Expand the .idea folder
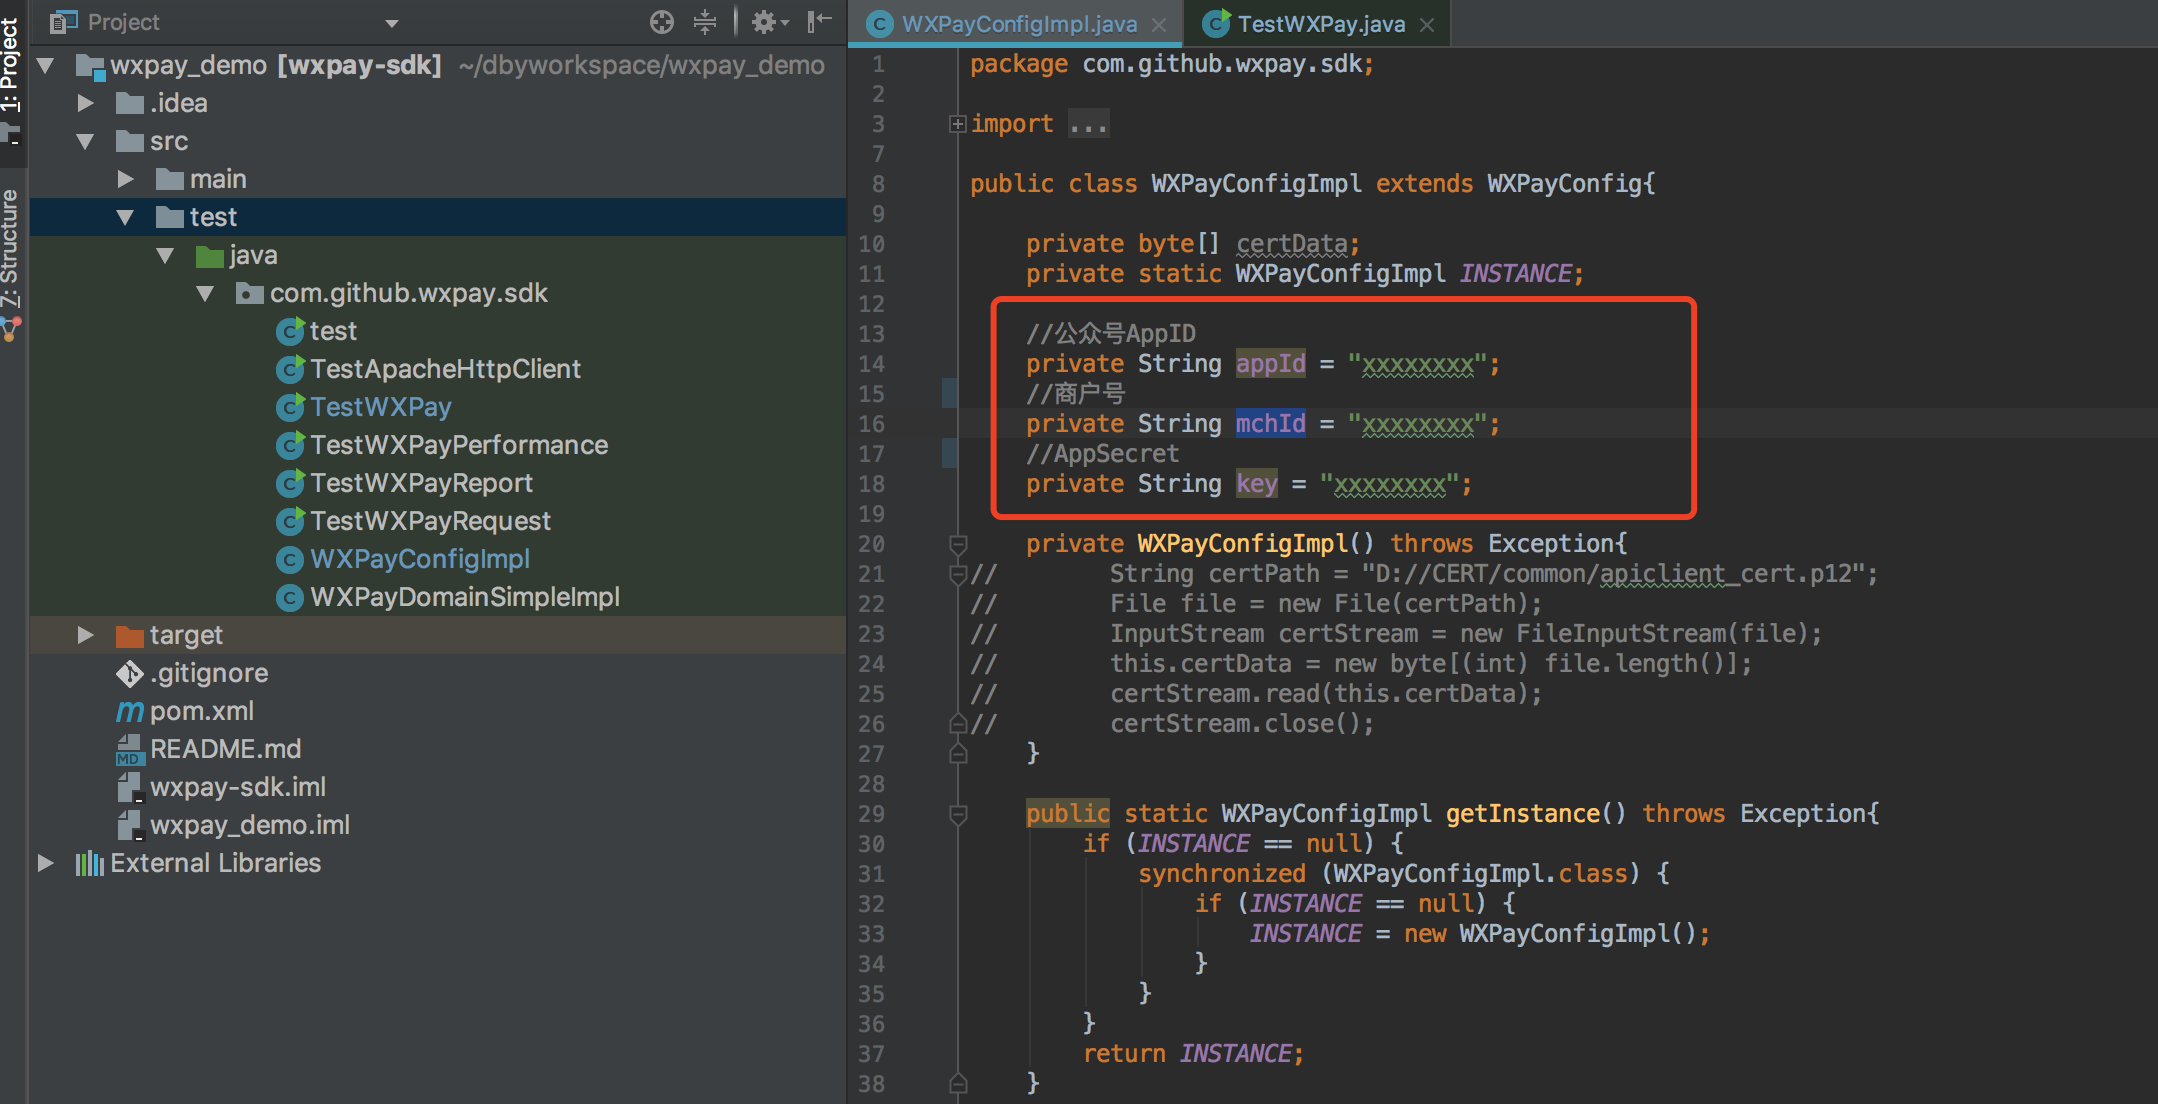Image resolution: width=2158 pixels, height=1104 pixels. point(86,103)
